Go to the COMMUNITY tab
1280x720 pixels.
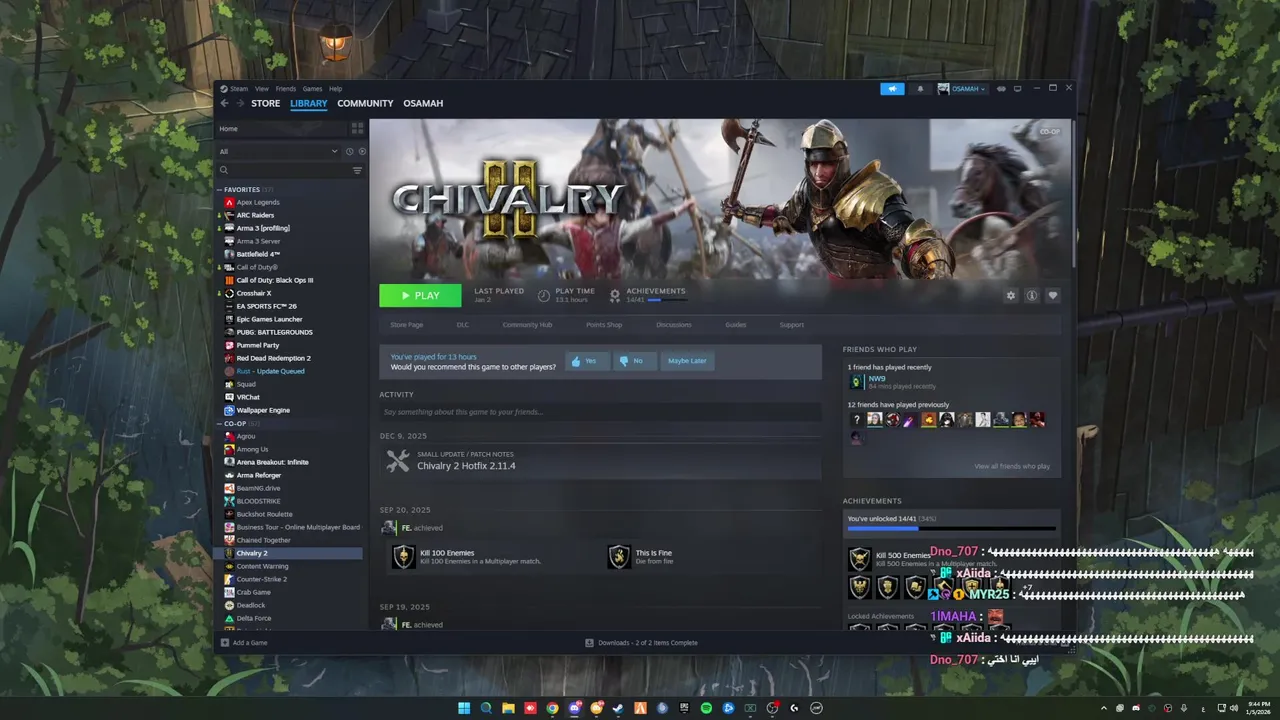[x=365, y=103]
